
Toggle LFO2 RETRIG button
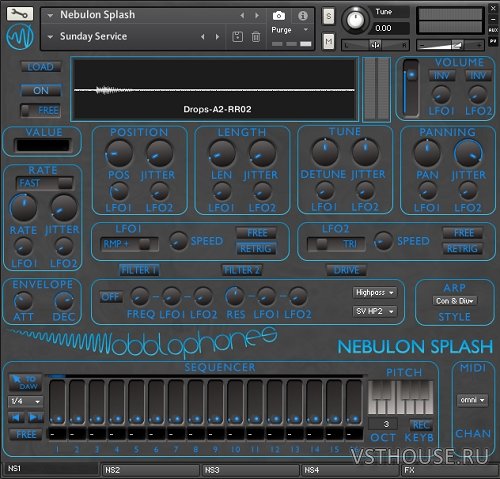463,249
